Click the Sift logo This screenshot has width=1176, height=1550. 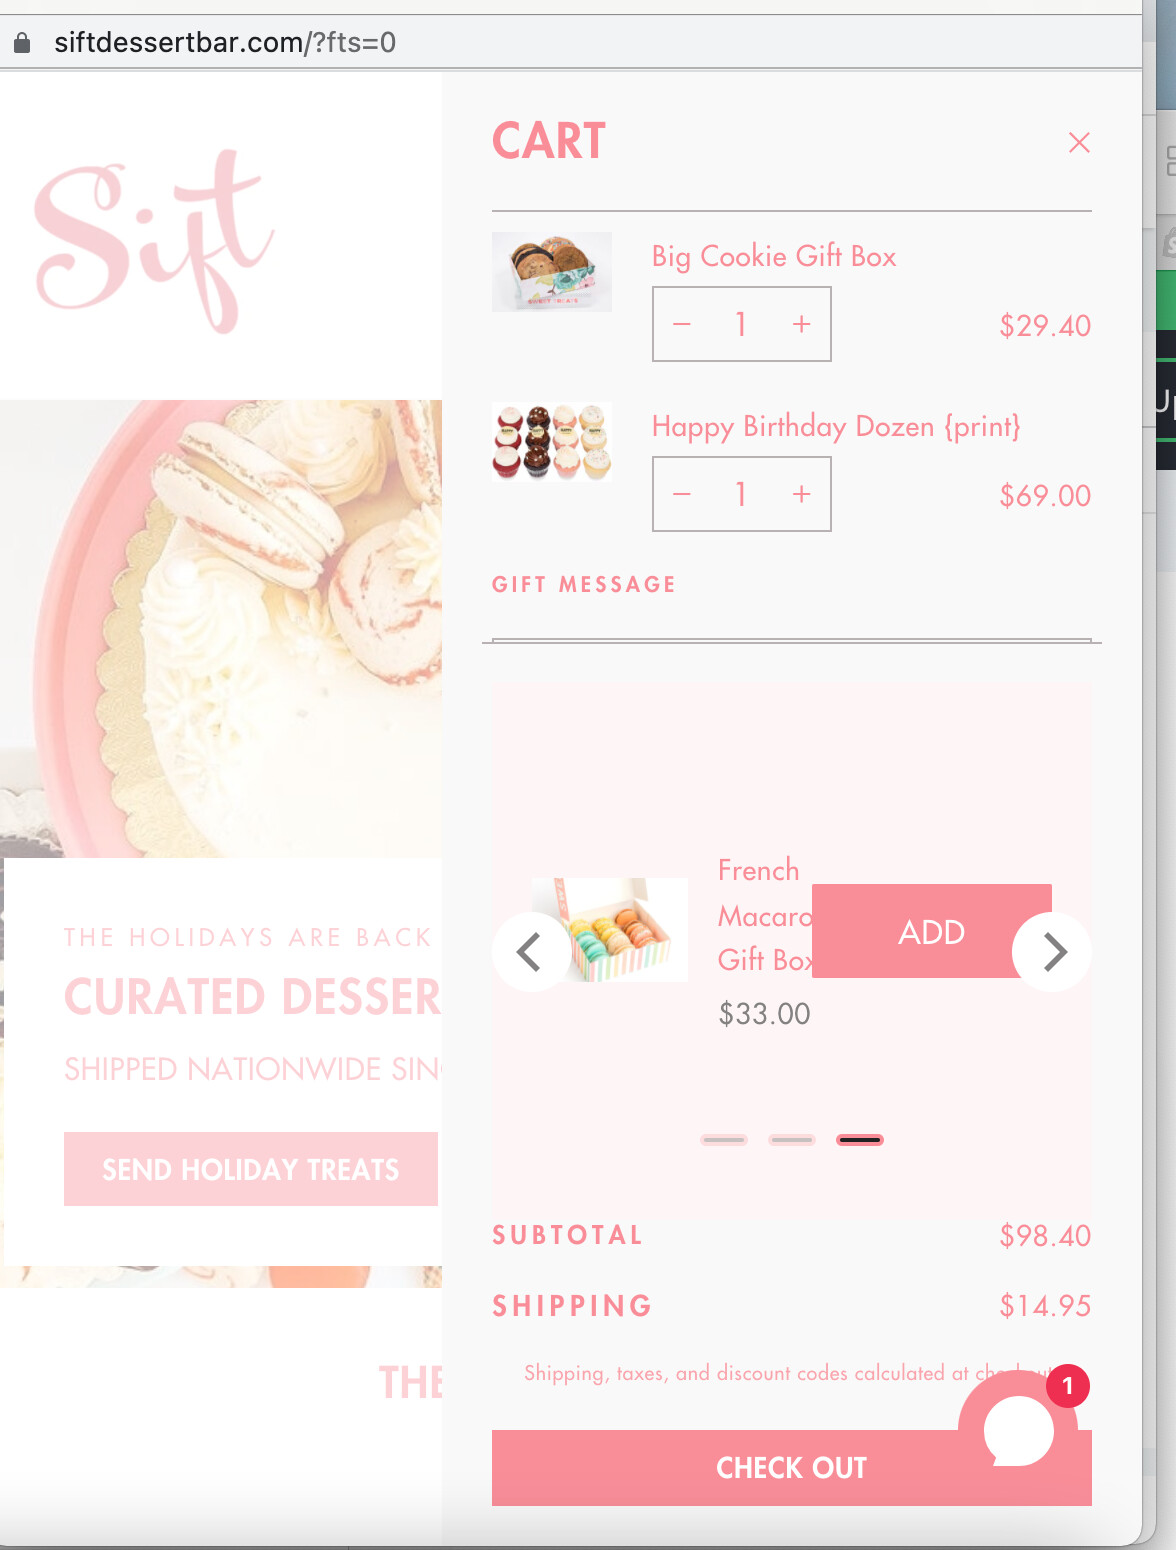[x=155, y=240]
